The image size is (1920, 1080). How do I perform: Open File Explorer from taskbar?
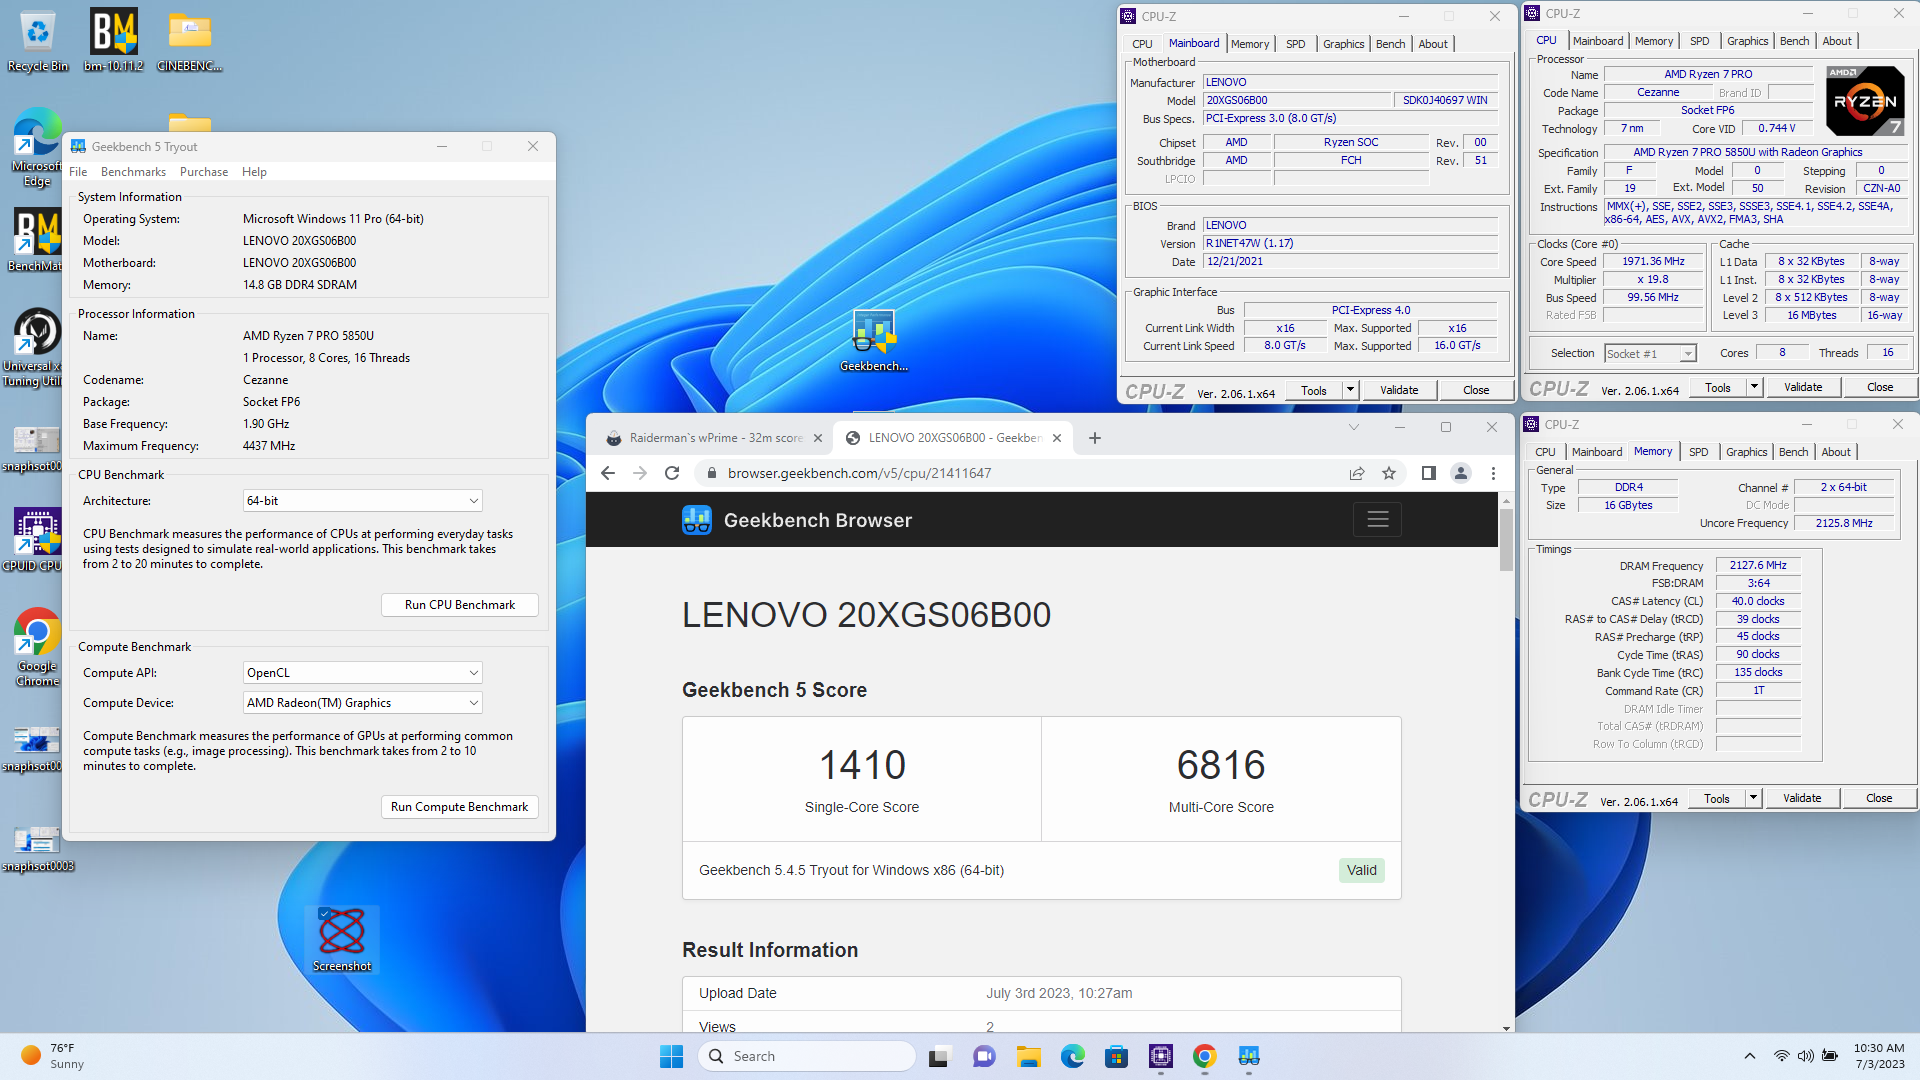point(1029,1056)
